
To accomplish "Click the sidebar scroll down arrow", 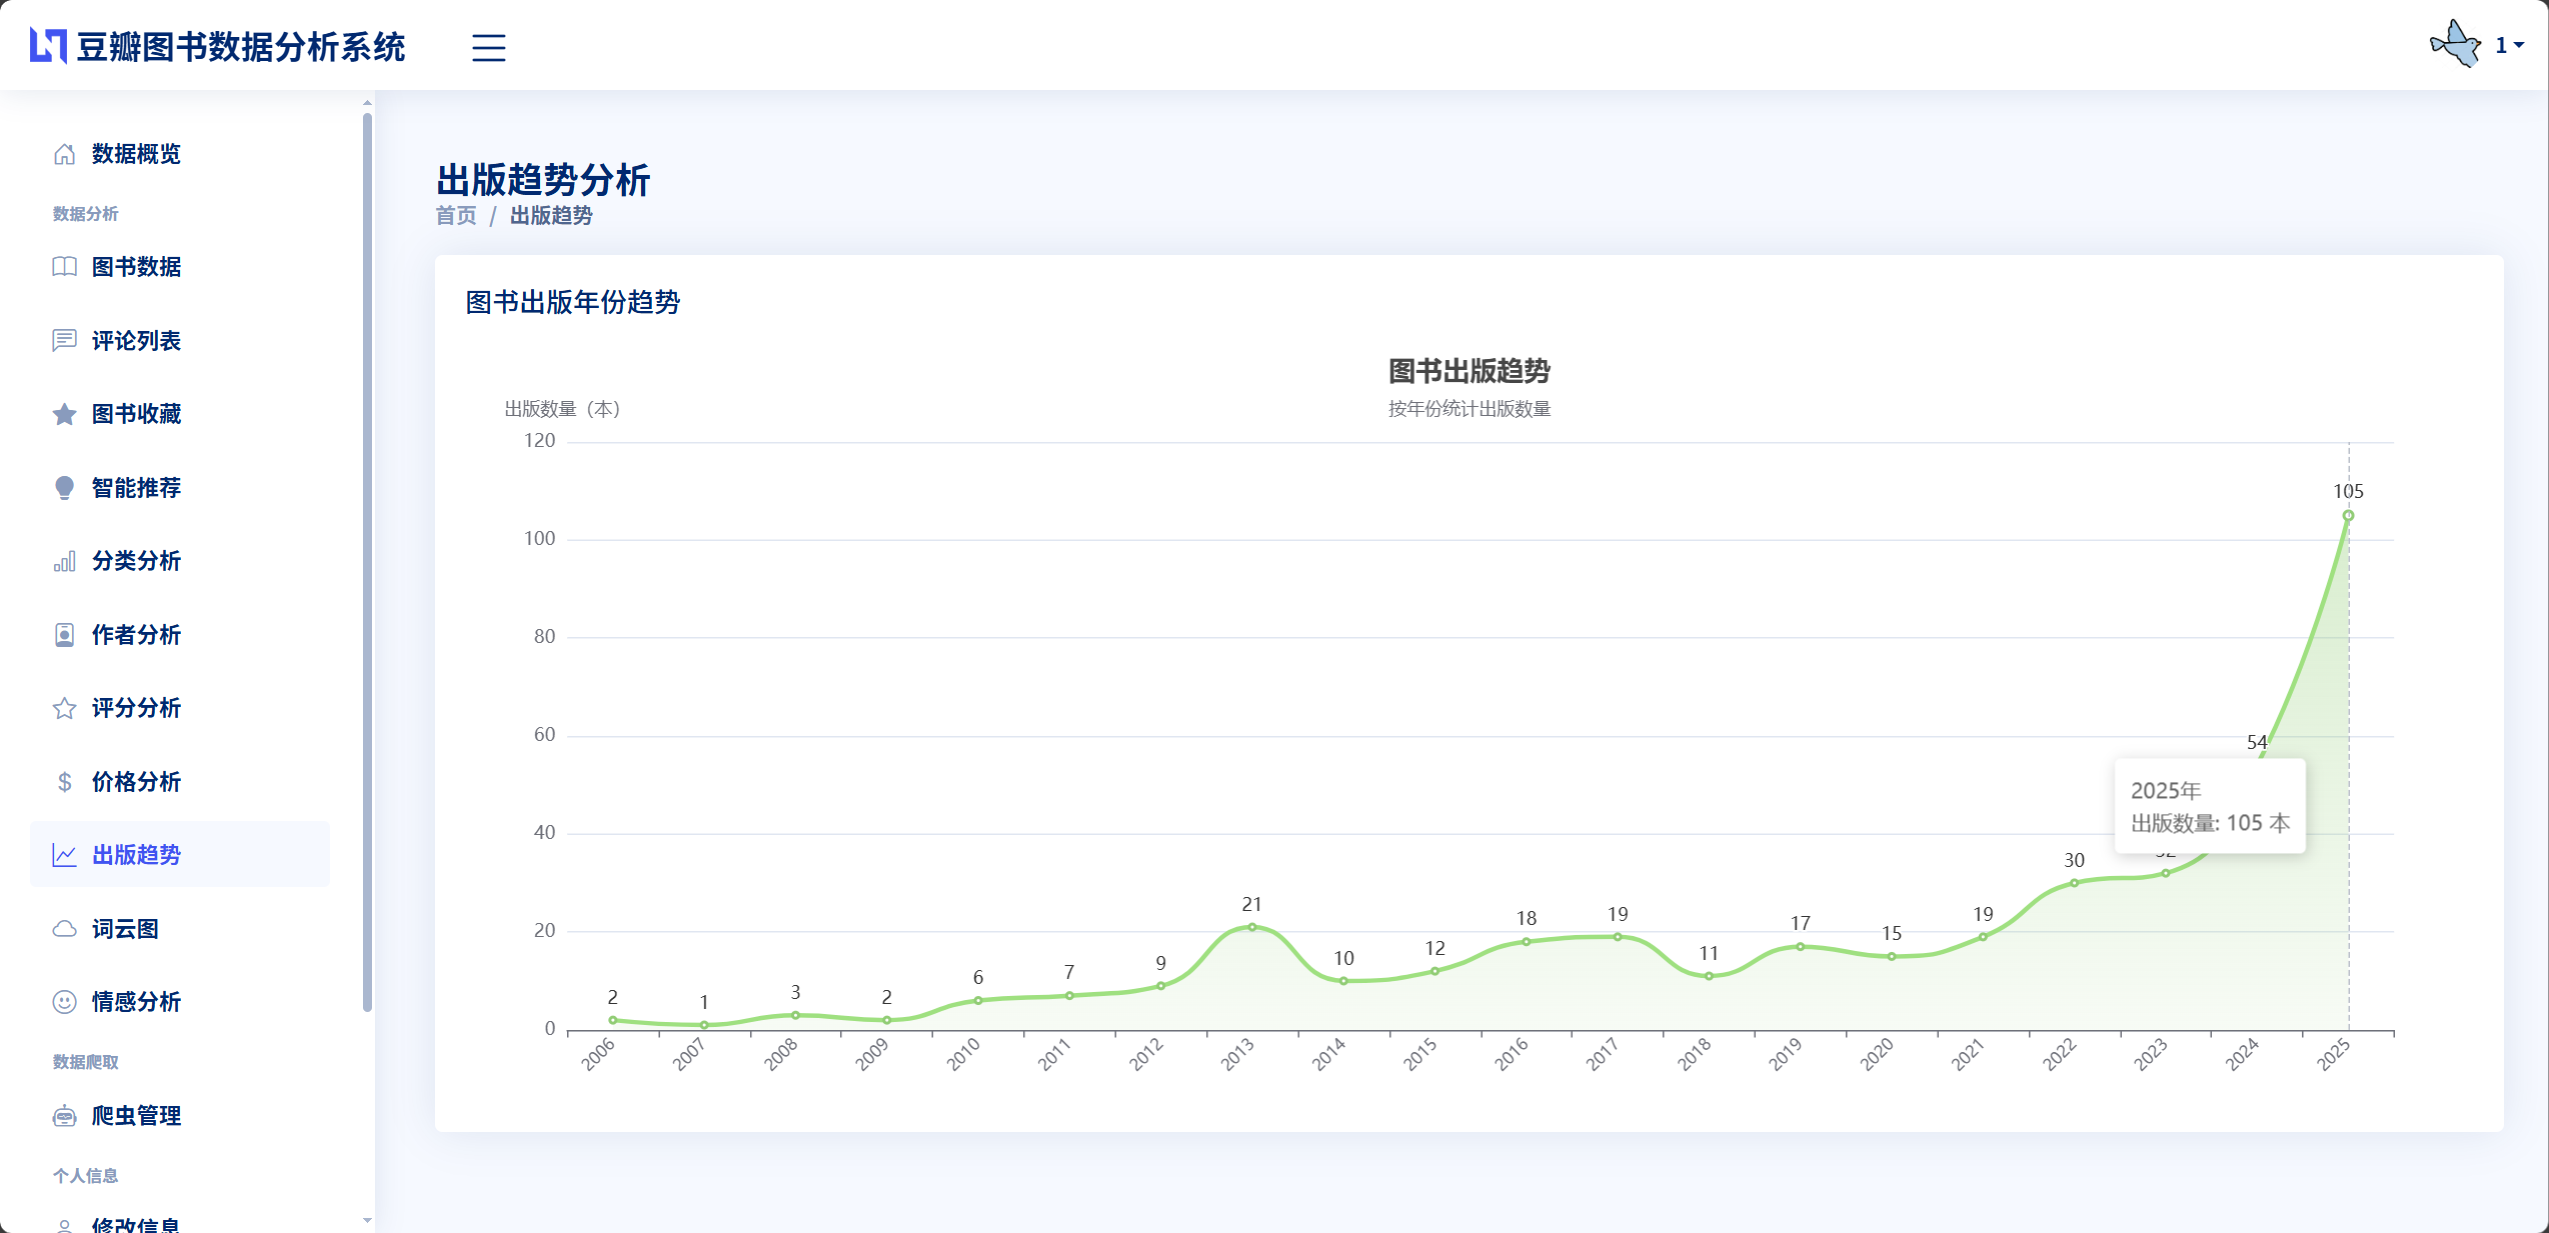I will click(367, 1221).
